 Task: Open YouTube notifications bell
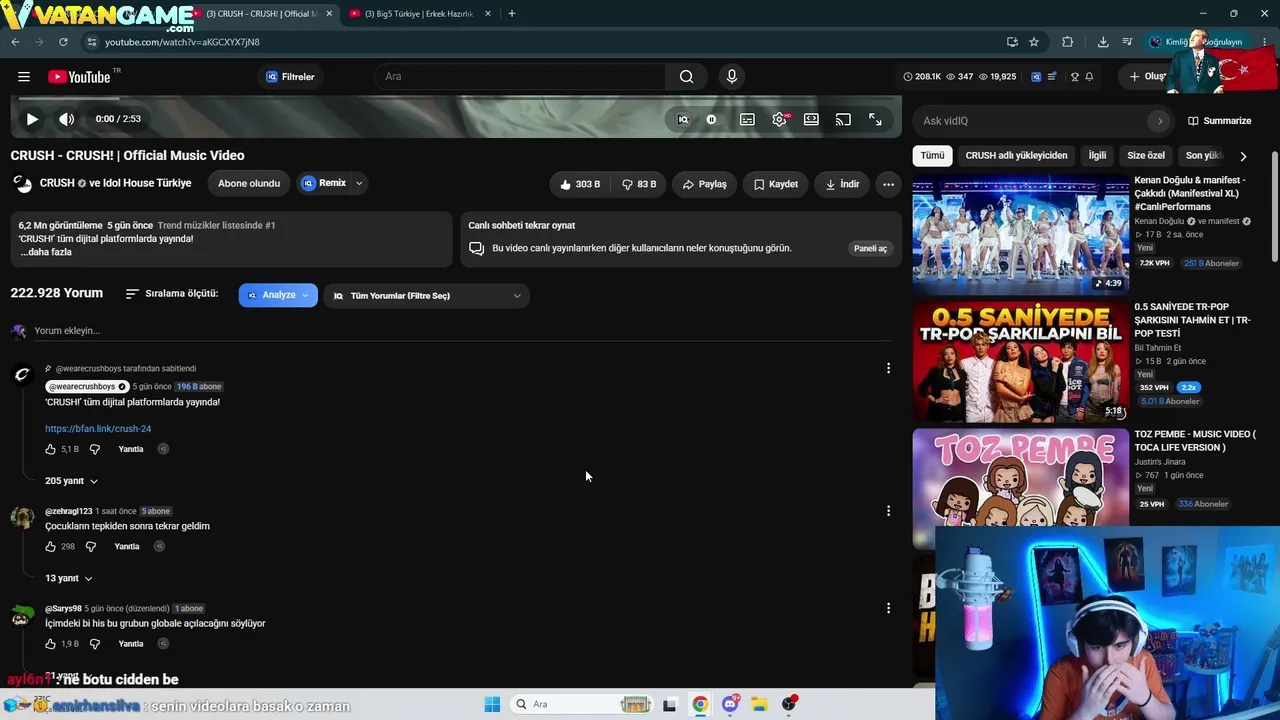(x=1089, y=77)
